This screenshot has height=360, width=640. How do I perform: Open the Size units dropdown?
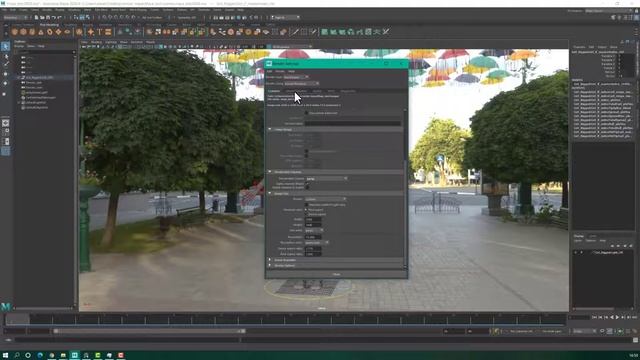(314, 230)
